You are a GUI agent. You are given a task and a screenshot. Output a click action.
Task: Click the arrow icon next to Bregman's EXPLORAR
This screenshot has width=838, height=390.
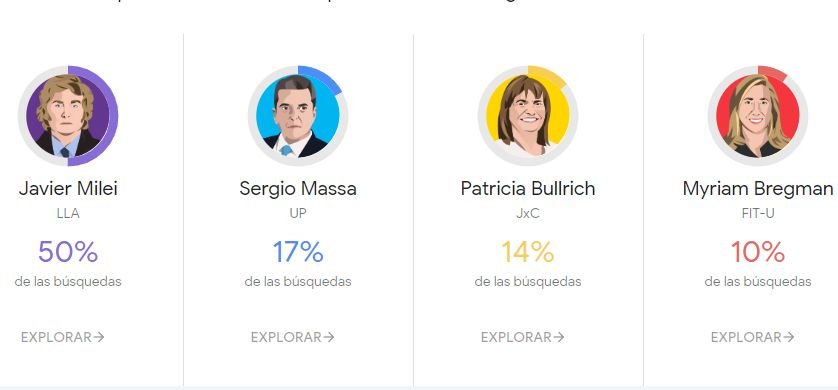pyautogui.click(x=788, y=337)
